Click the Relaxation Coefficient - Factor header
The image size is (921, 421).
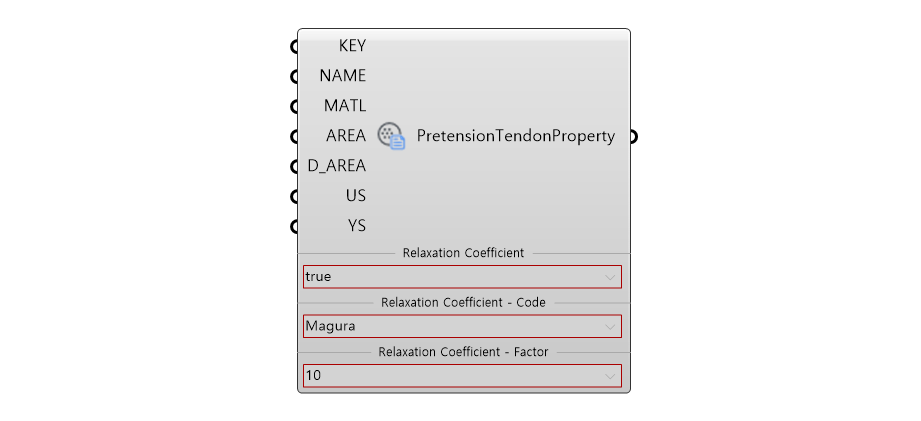[463, 352]
